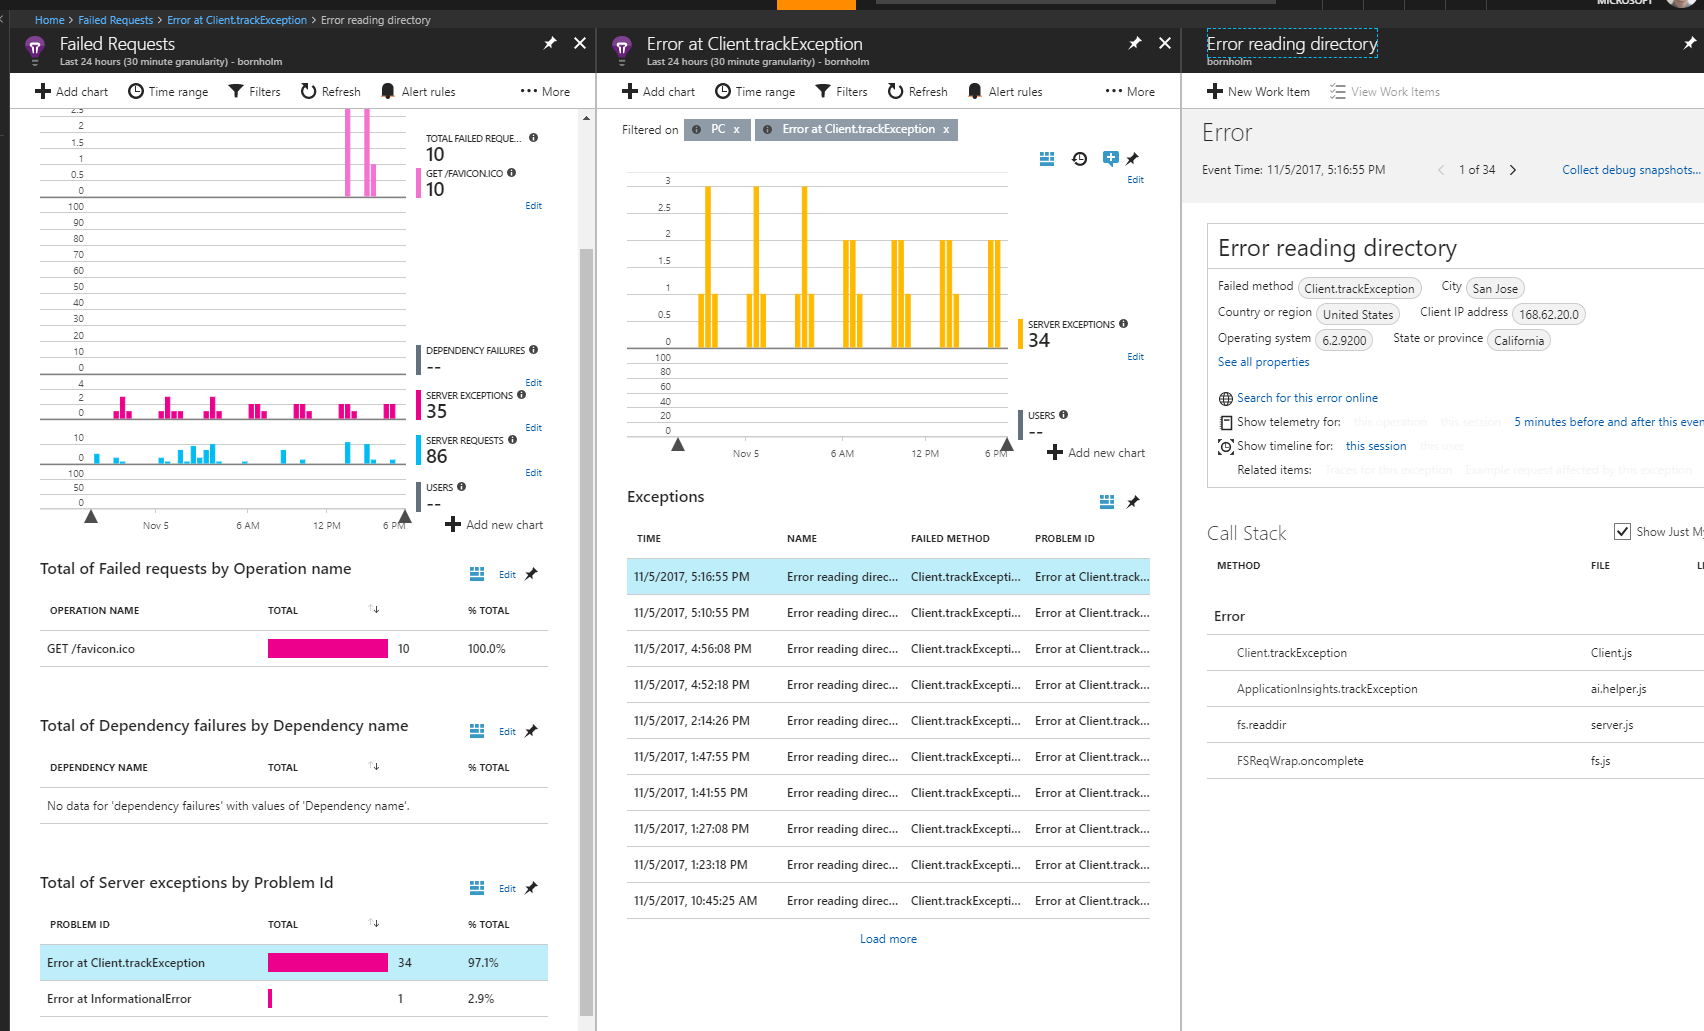Open More menu in Client.trackException toolbar
Screen dimensions: 1704x1031
pos(1130,91)
